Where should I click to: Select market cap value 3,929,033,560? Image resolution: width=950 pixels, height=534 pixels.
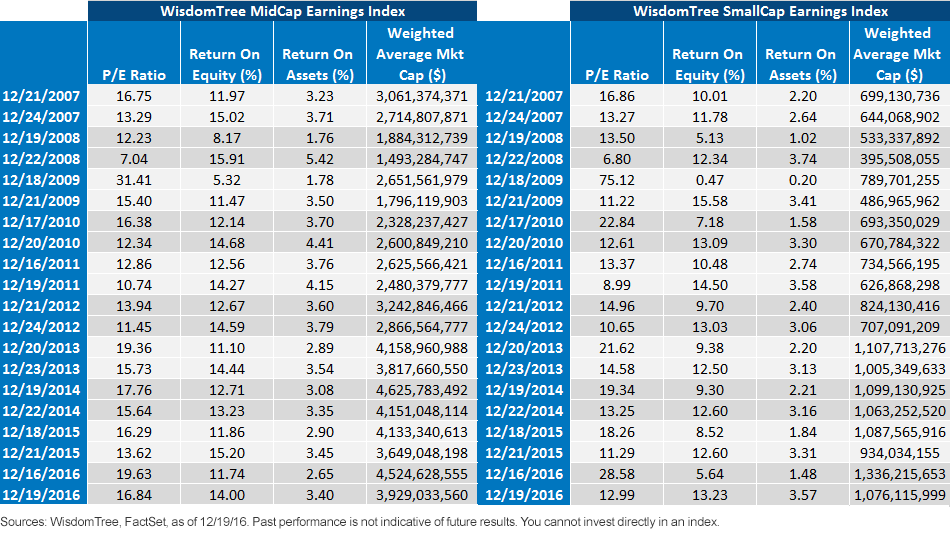(422, 495)
